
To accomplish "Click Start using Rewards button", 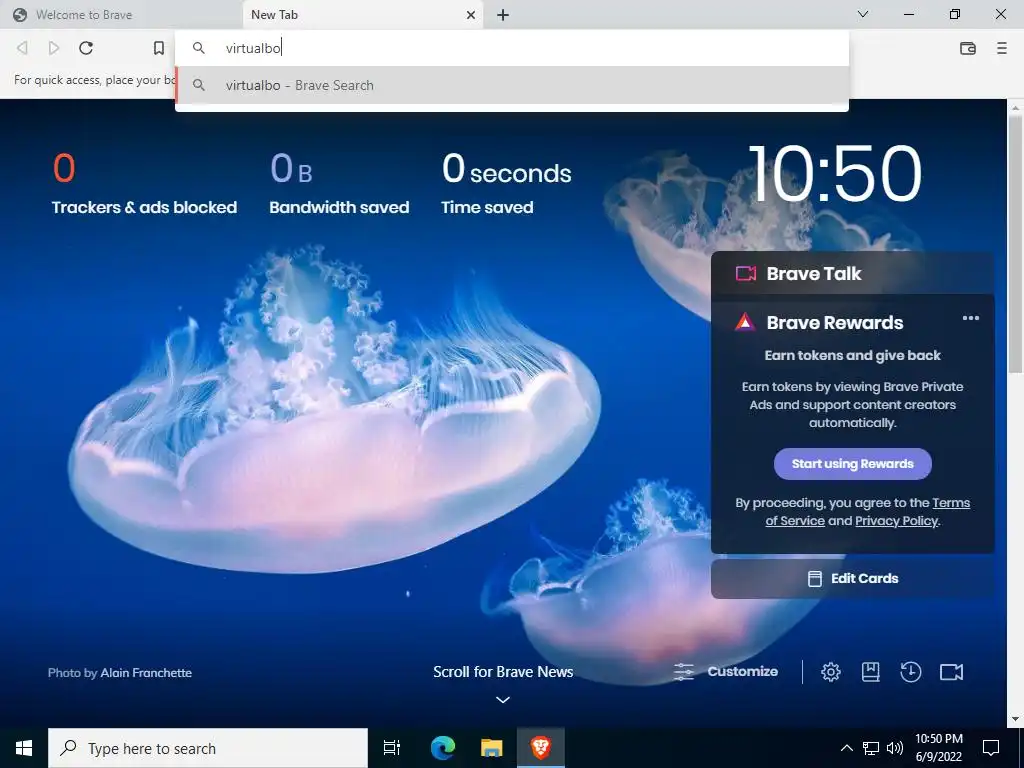I will coord(852,464).
